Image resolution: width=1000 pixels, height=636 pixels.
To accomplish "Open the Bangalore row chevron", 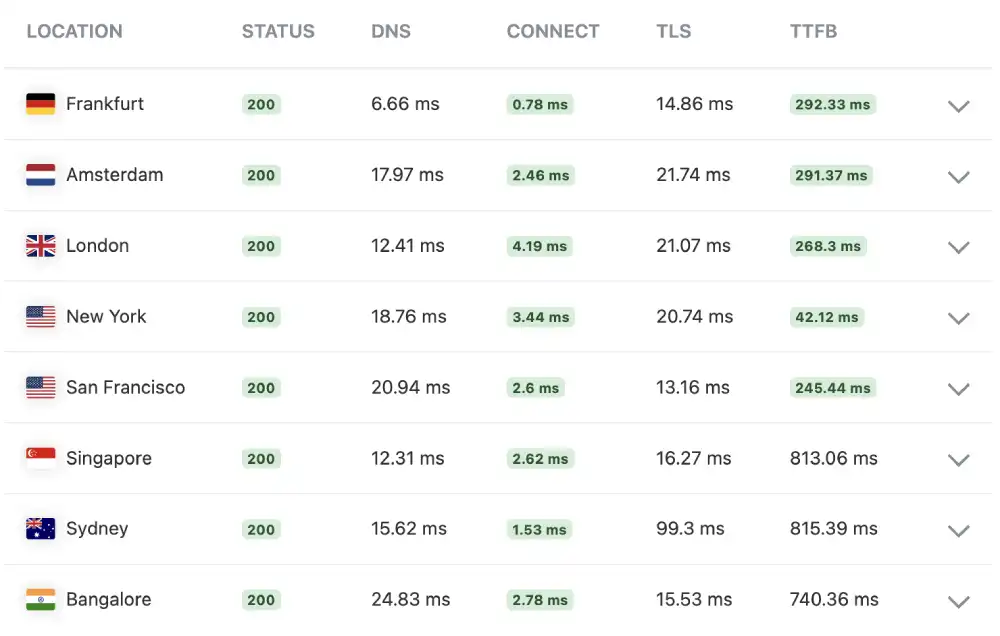I will point(958,602).
